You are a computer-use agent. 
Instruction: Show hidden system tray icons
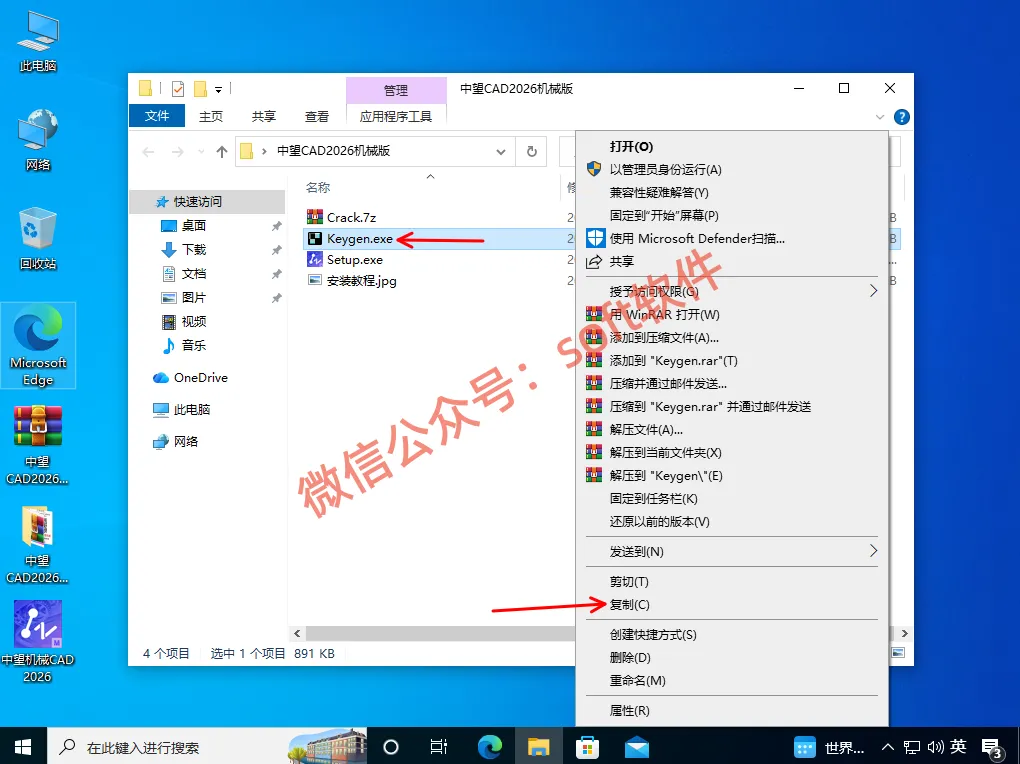click(888, 747)
